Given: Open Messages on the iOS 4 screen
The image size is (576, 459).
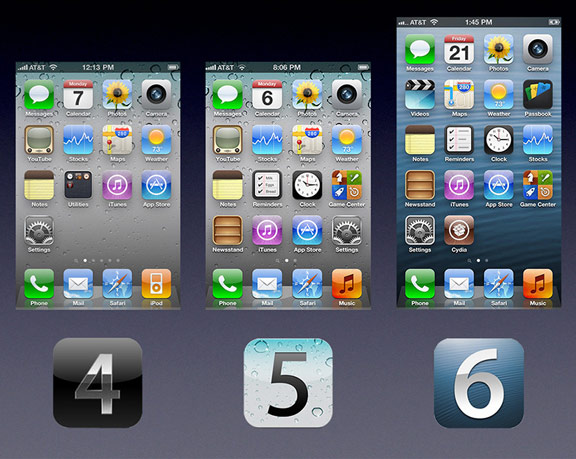Looking at the screenshot, I should tap(39, 94).
